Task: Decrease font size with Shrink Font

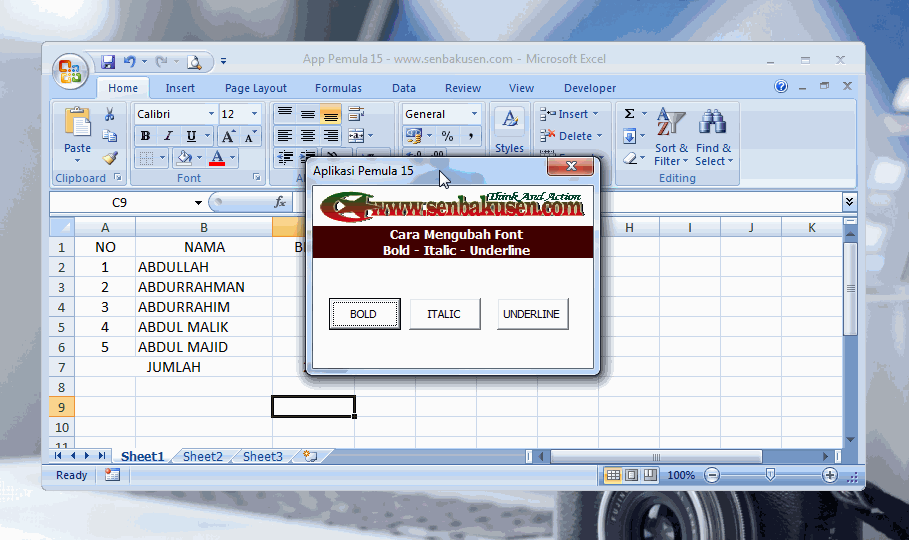Action: point(250,136)
